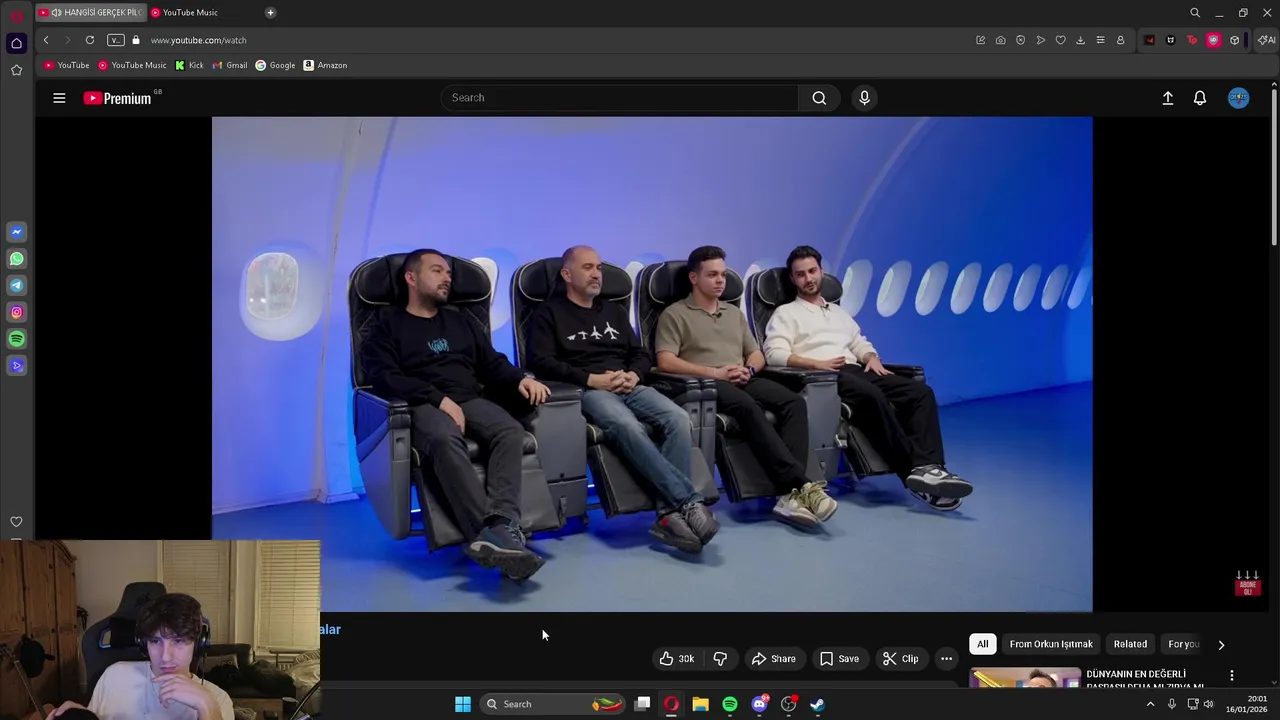Open the Opera AI assistant button
Screen dimensions: 1280x720
click(x=1266, y=40)
